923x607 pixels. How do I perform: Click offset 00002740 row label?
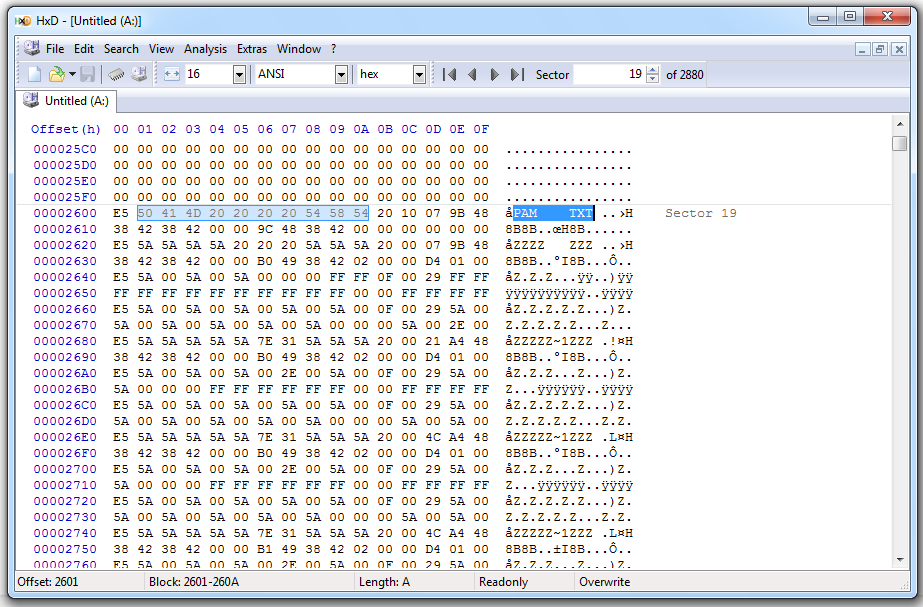[x=65, y=533]
